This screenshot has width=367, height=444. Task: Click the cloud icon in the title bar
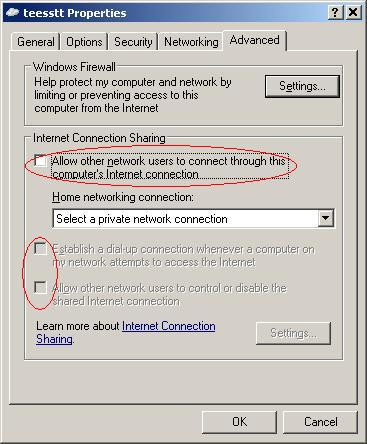(12, 12)
